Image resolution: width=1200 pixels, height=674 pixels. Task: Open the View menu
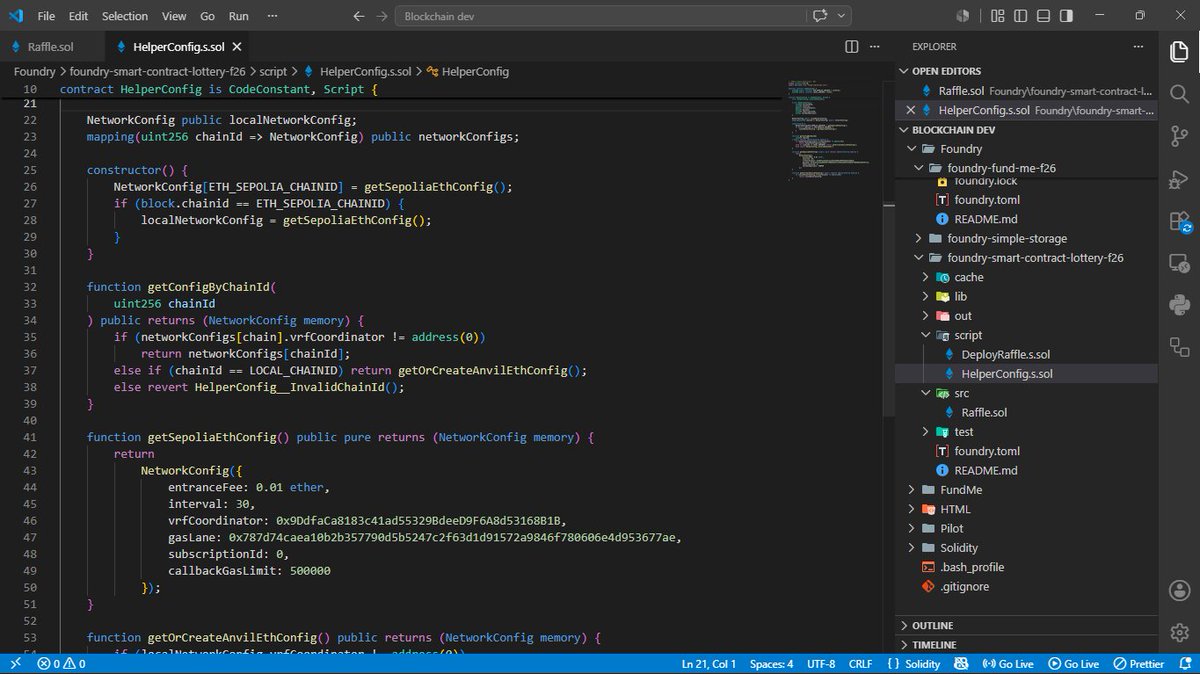point(174,16)
